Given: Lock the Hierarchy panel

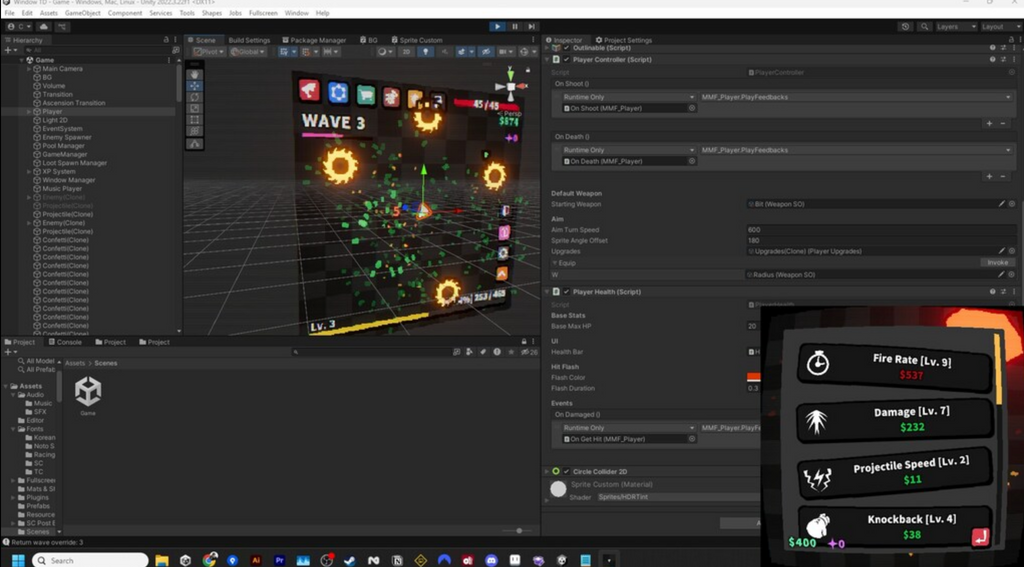Looking at the screenshot, I should [166, 40].
